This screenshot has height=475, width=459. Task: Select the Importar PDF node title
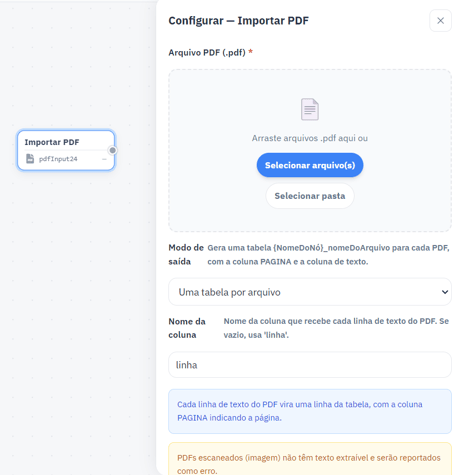tap(52, 142)
